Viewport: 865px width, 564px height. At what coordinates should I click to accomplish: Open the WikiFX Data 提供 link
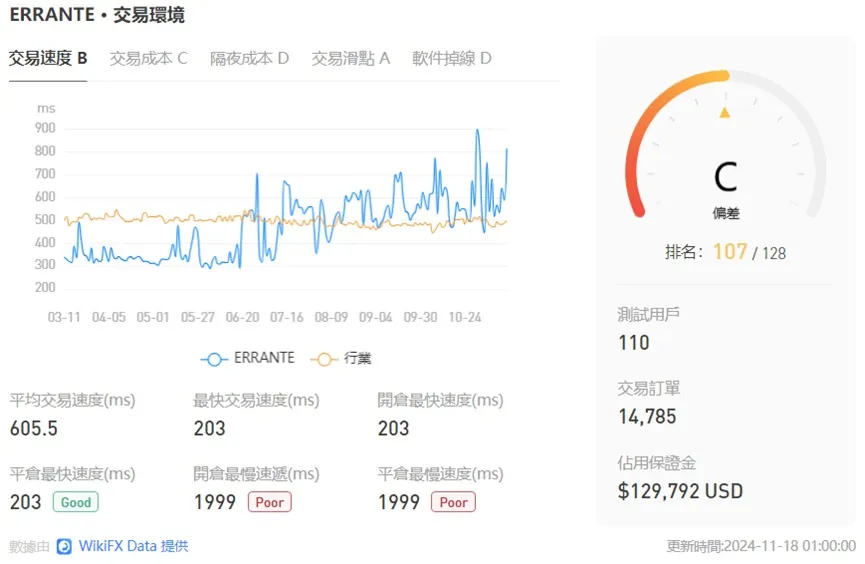[133, 546]
